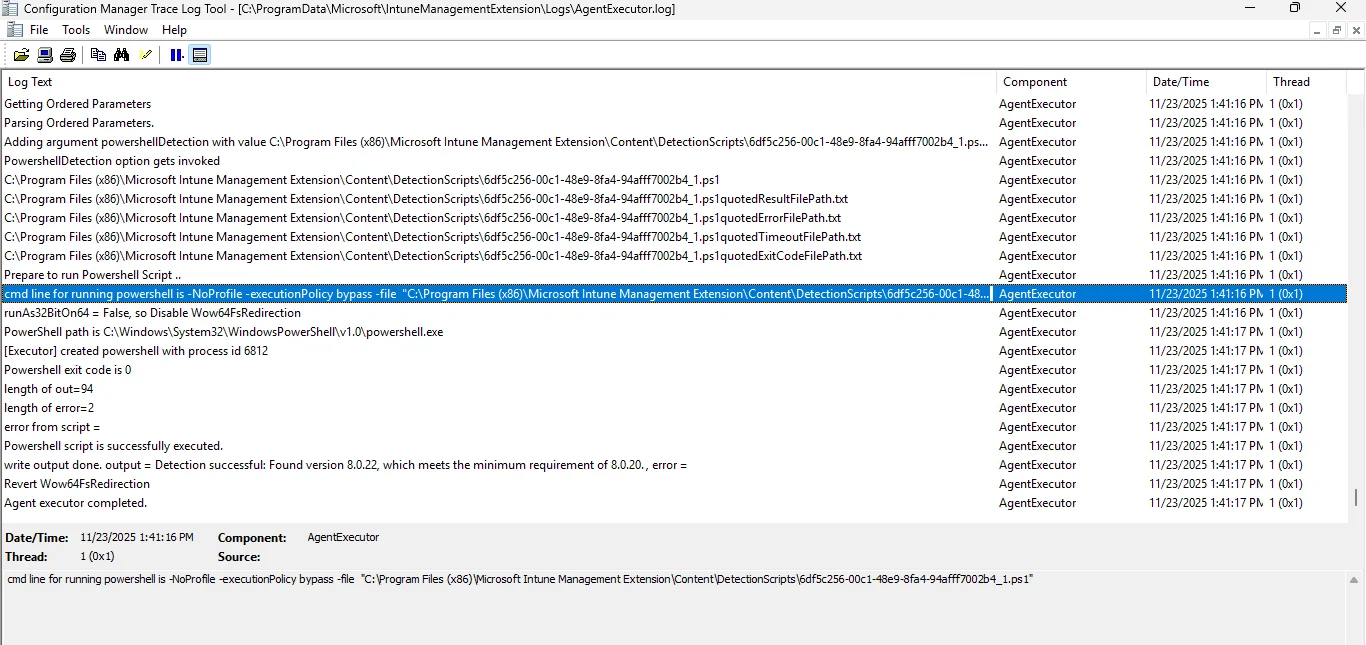Select 'write output done' detection successful row
The width and height of the screenshot is (1366, 645).
674,465
